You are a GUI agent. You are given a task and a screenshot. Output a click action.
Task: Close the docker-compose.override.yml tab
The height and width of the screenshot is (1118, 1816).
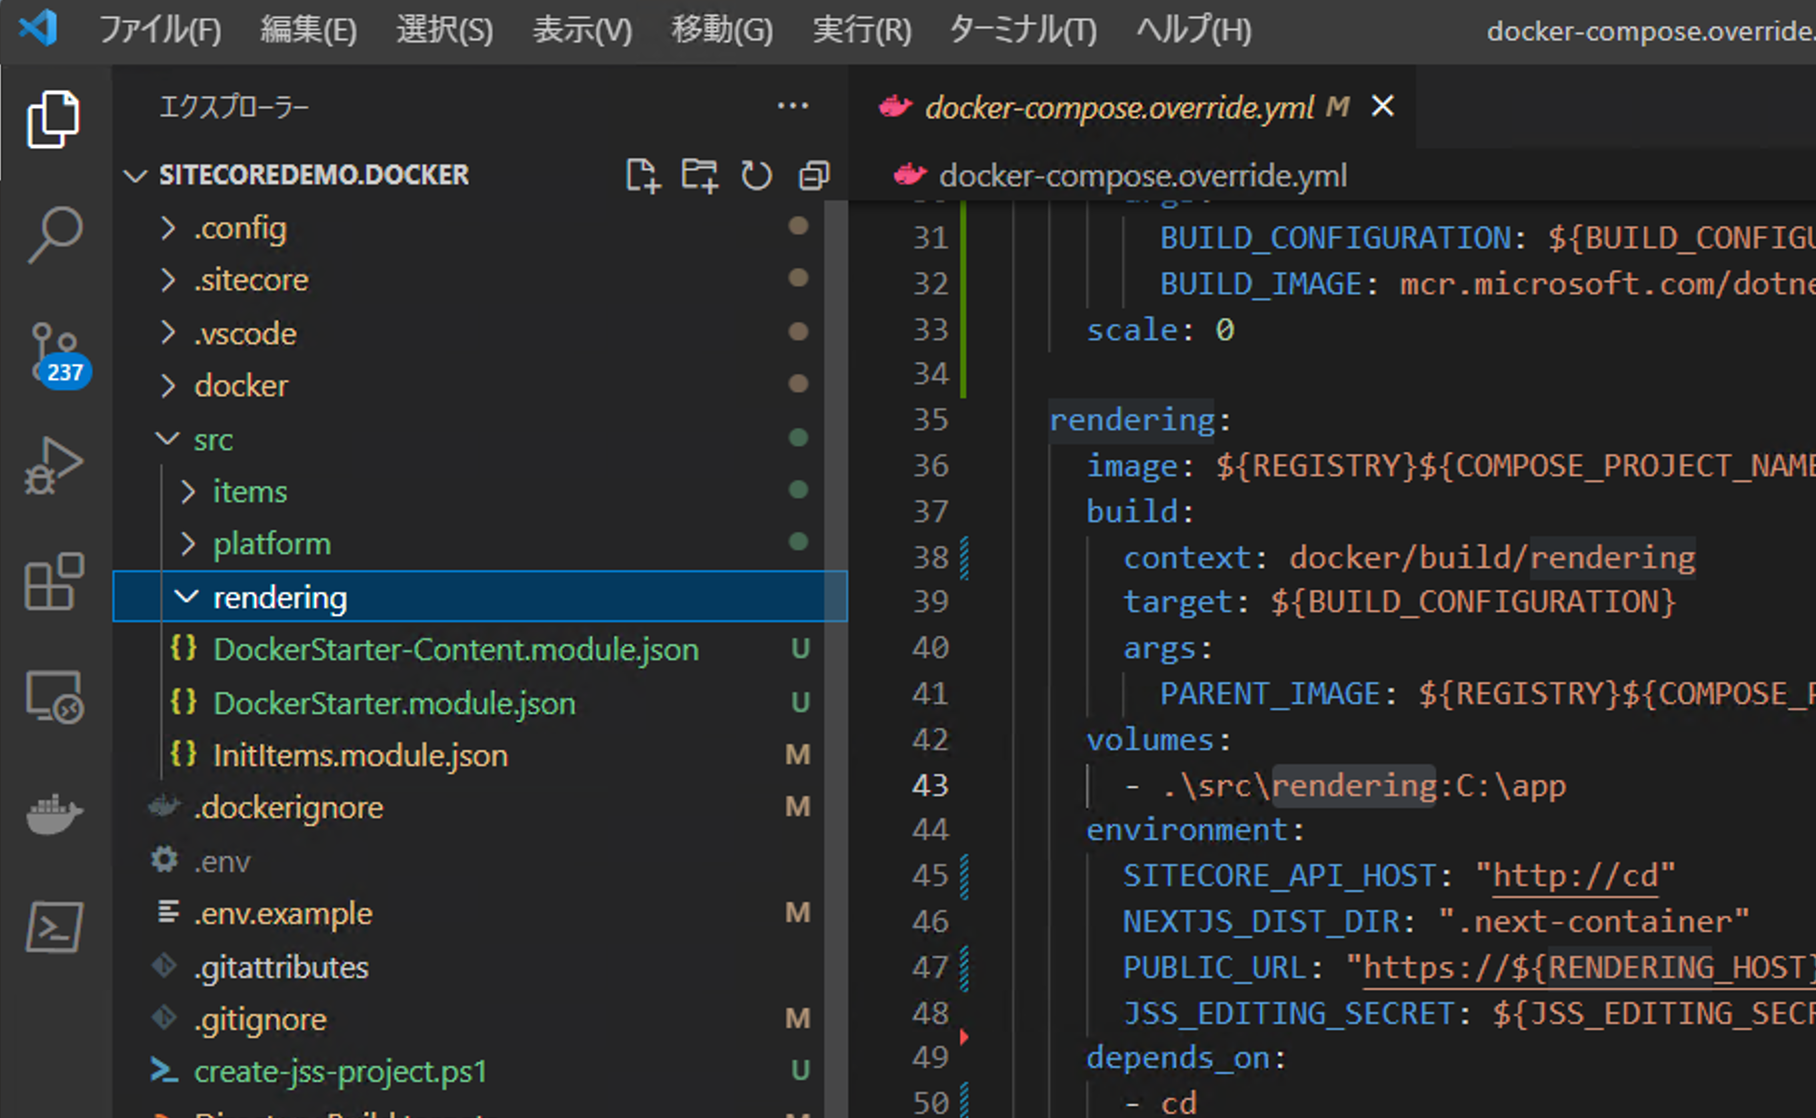tap(1383, 106)
